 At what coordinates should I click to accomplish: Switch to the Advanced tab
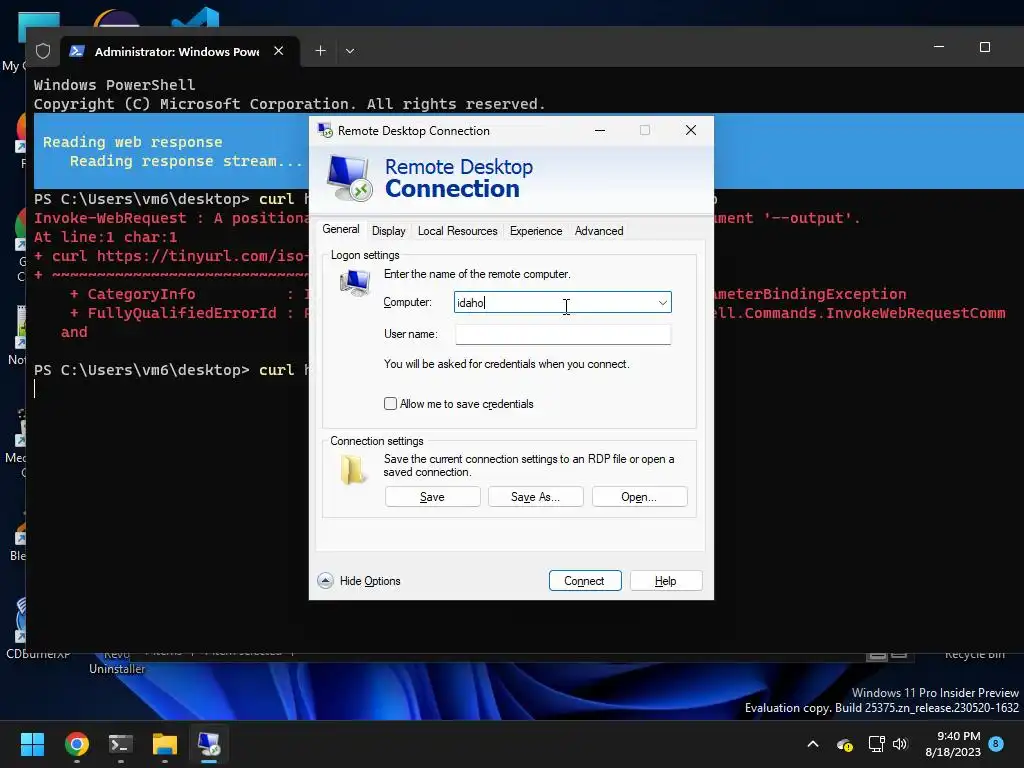point(599,231)
